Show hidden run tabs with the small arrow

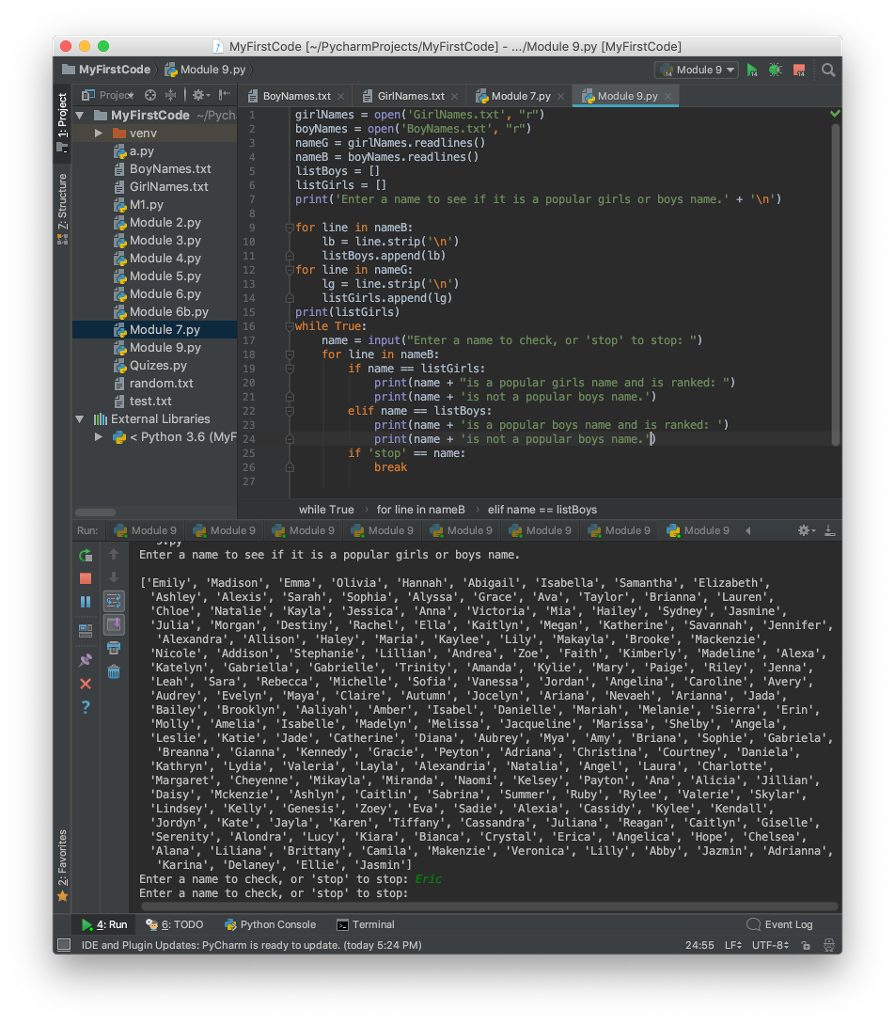(x=748, y=531)
